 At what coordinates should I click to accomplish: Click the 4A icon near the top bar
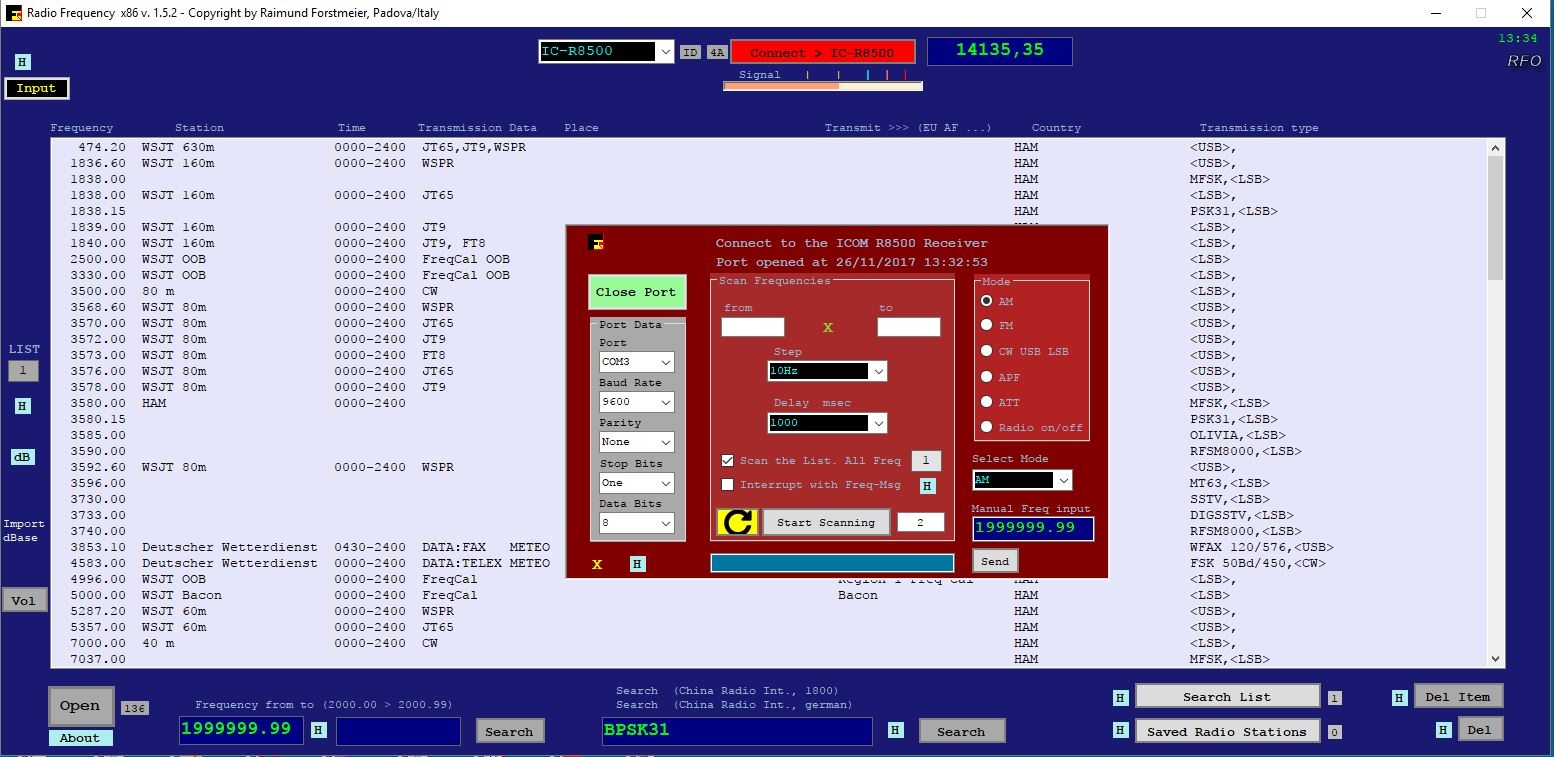tap(715, 51)
